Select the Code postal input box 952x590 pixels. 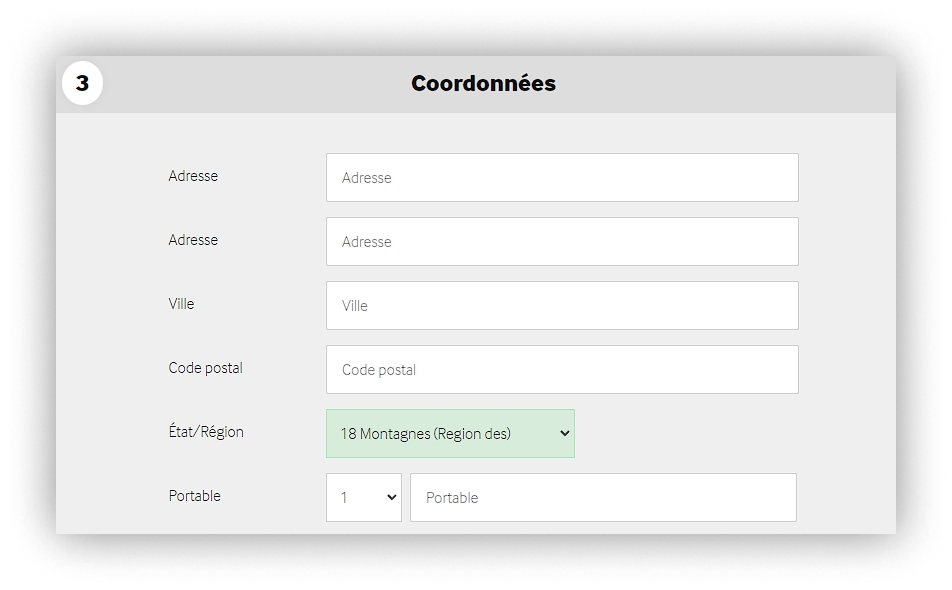561,369
